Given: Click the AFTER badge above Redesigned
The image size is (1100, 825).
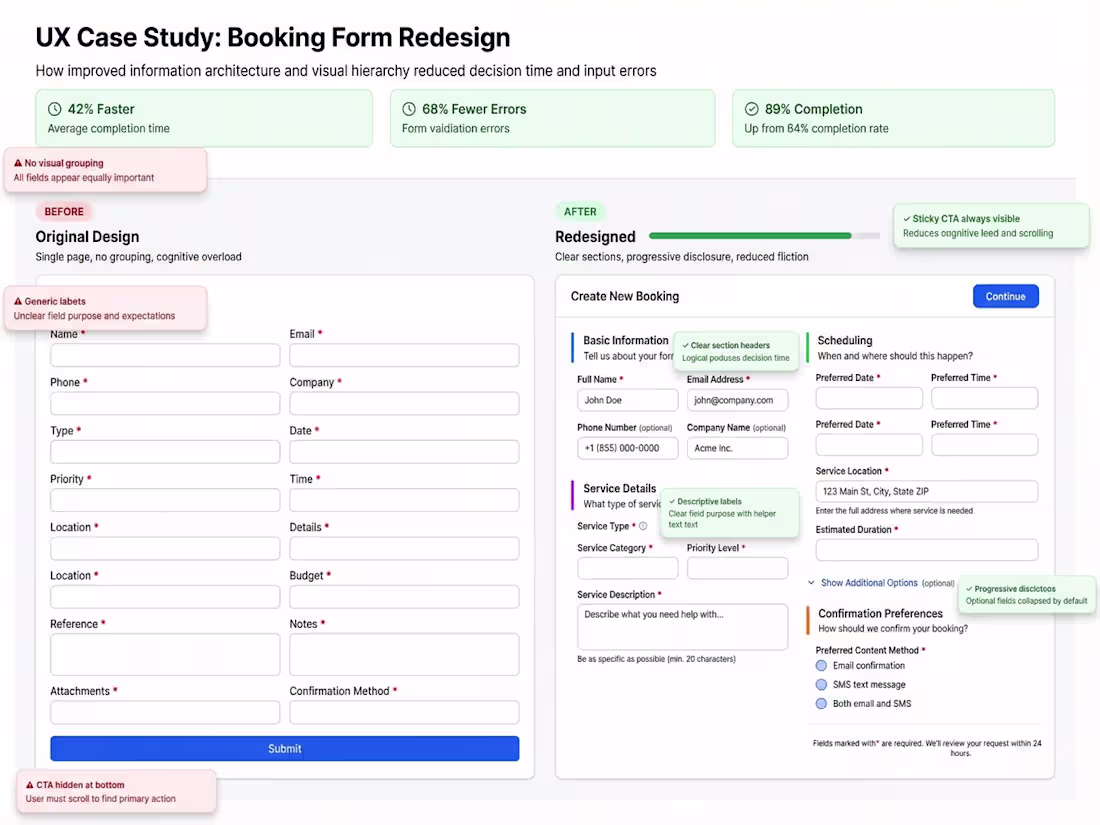Looking at the screenshot, I should pyautogui.click(x=580, y=211).
